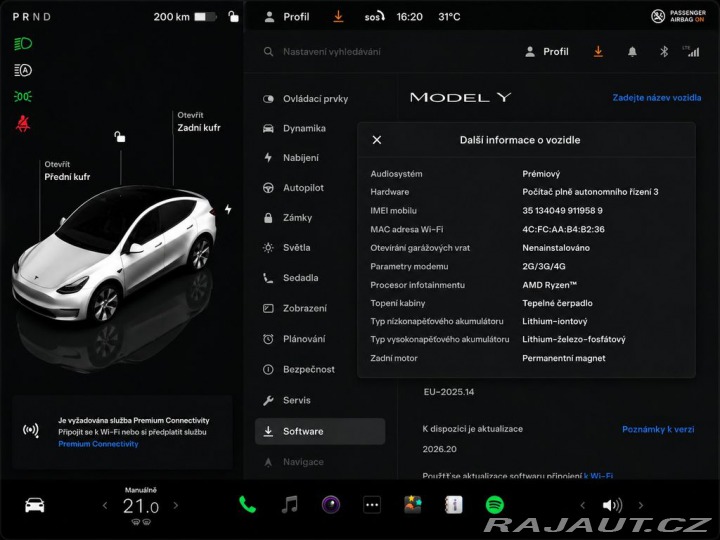Open Sedadla seats settings
The width and height of the screenshot is (720, 540).
tap(320, 278)
